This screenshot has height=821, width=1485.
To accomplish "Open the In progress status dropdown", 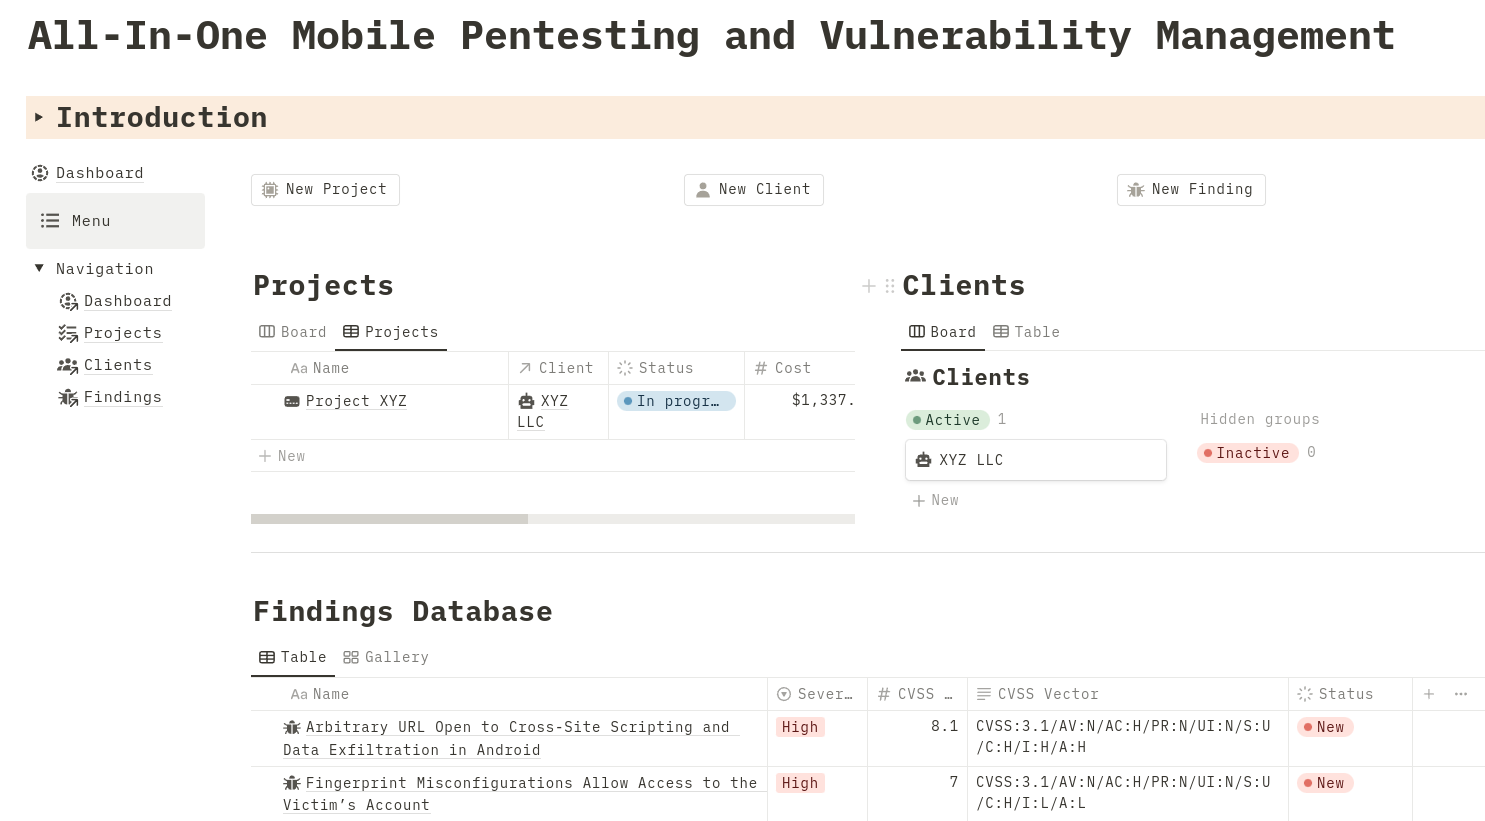I will tap(676, 401).
